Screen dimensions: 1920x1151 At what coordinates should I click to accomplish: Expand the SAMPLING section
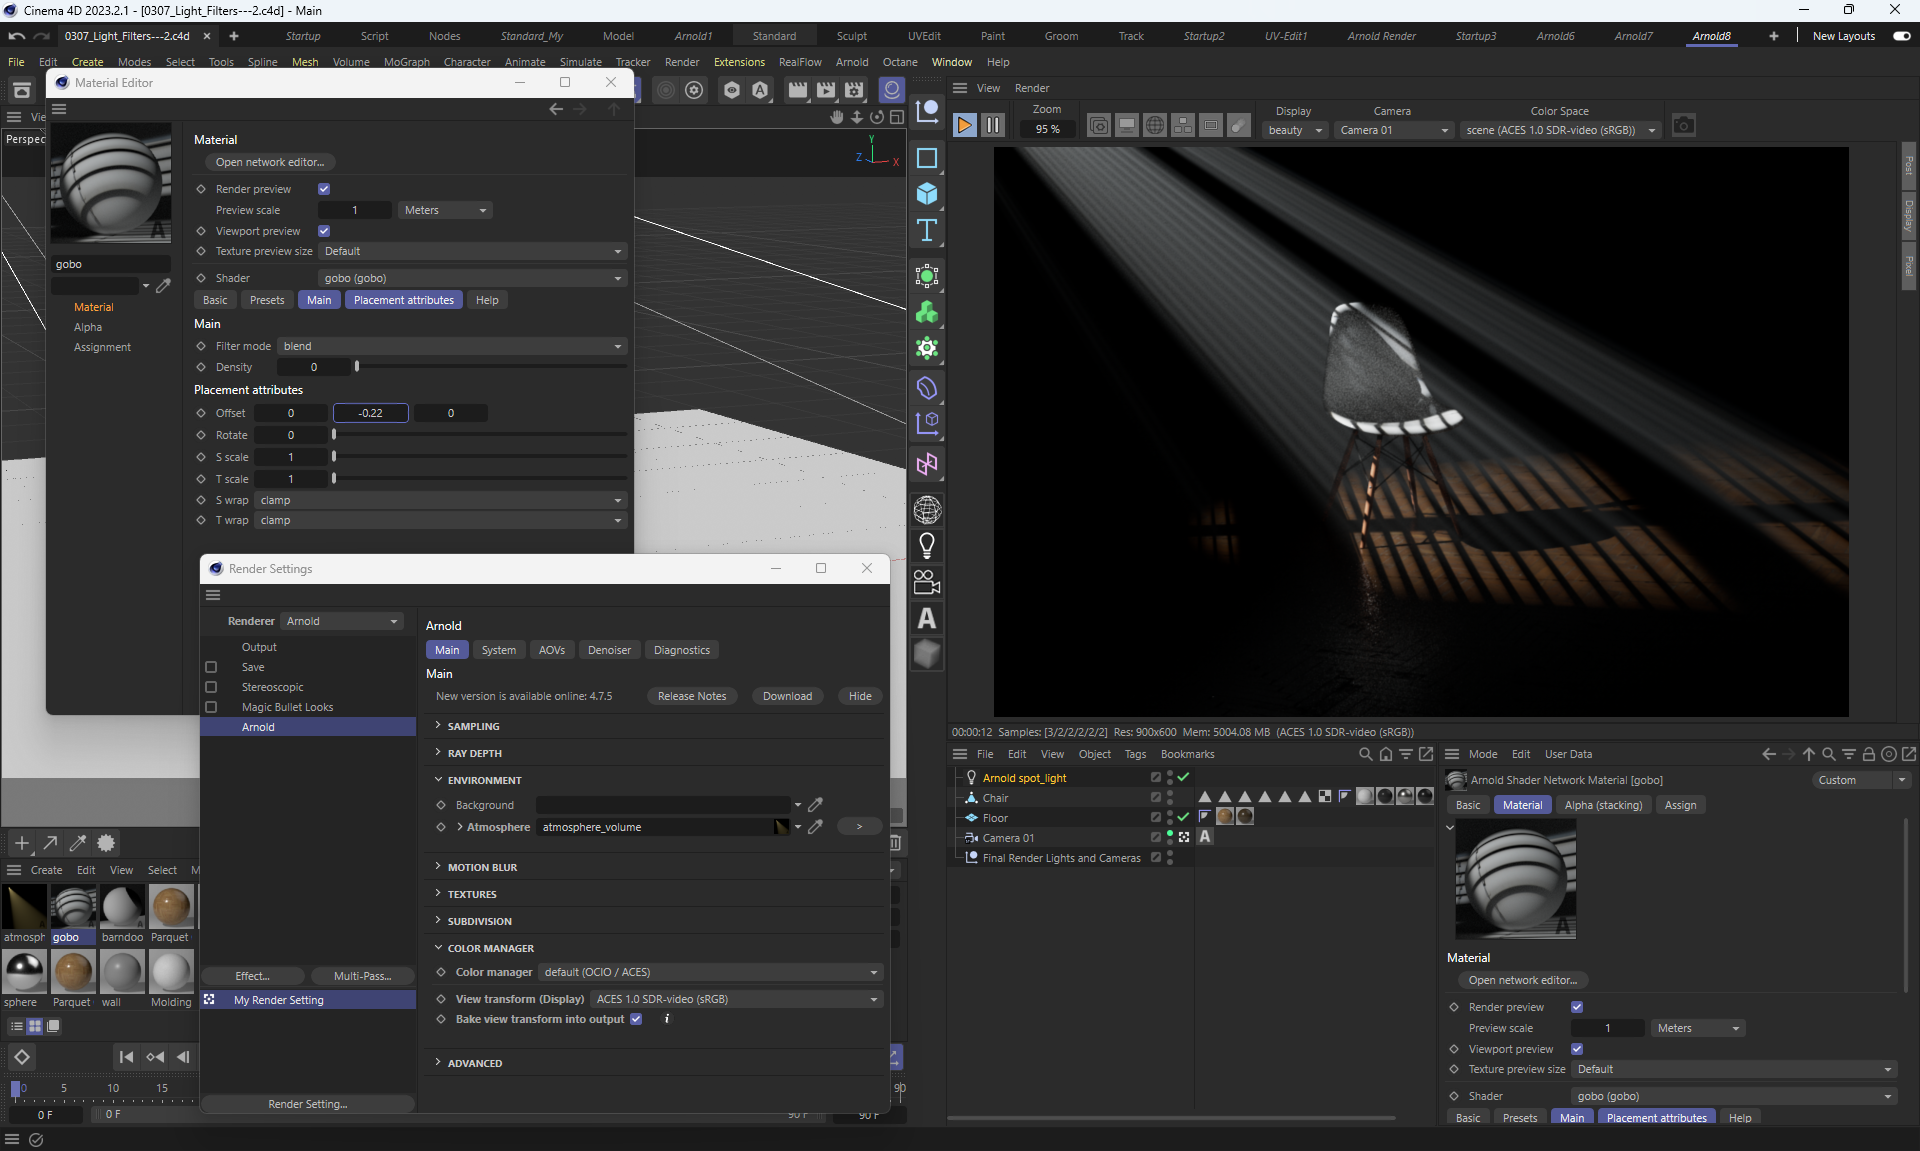coord(474,726)
